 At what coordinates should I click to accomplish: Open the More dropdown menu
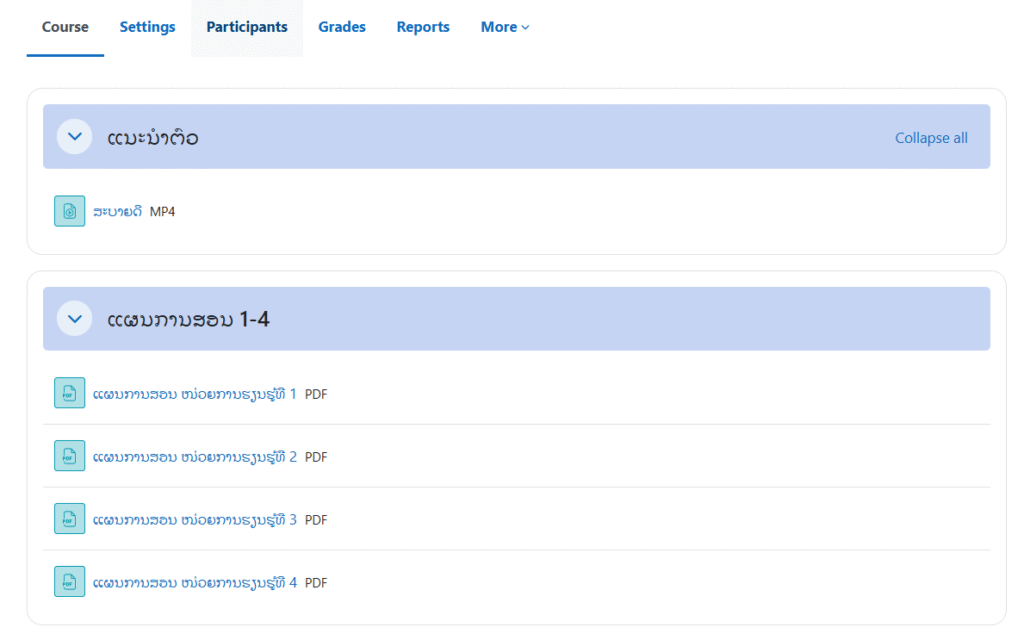pos(504,27)
